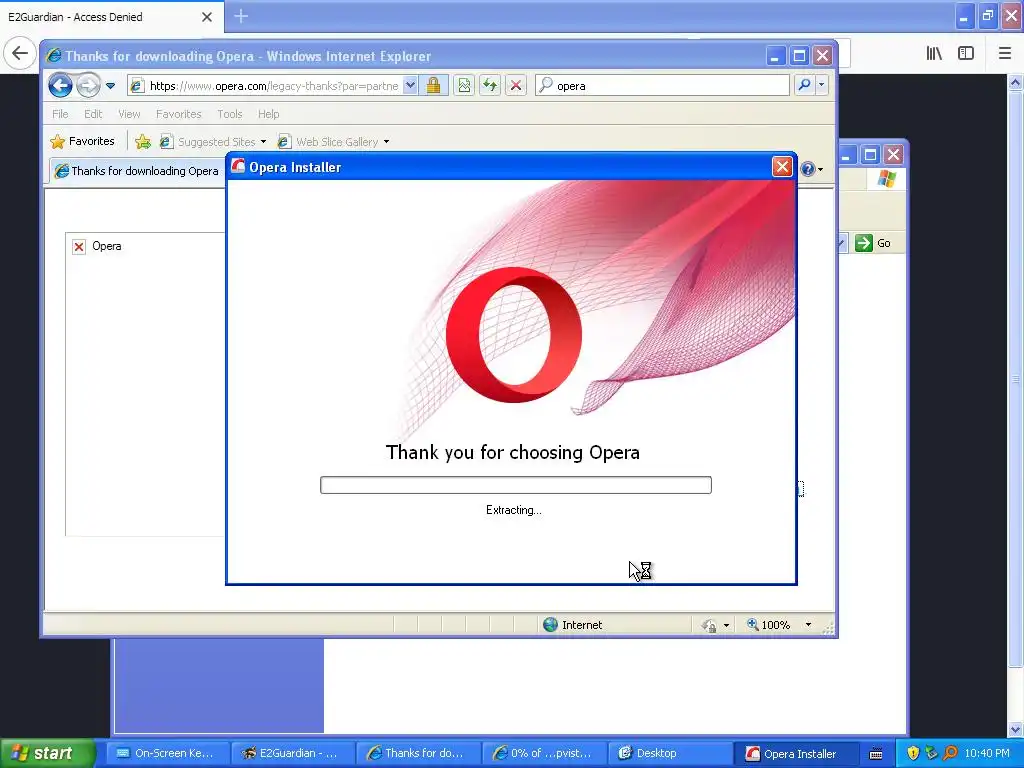Click the Opera Installer extraction progress bar
This screenshot has height=768, width=1024.
(516, 485)
